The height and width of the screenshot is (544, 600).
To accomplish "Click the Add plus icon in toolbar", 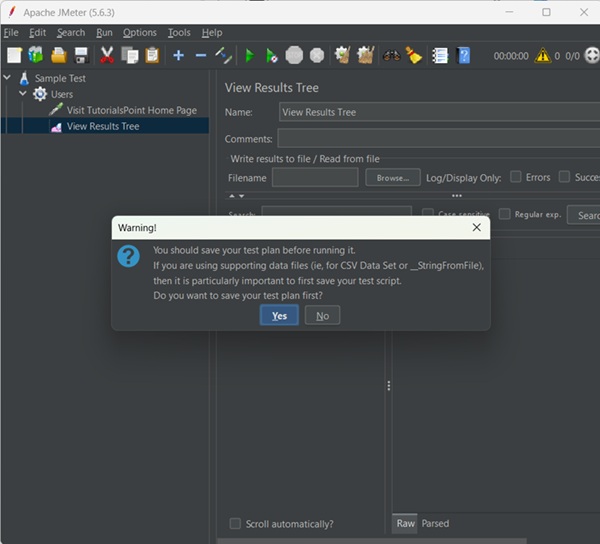I will (x=178, y=55).
